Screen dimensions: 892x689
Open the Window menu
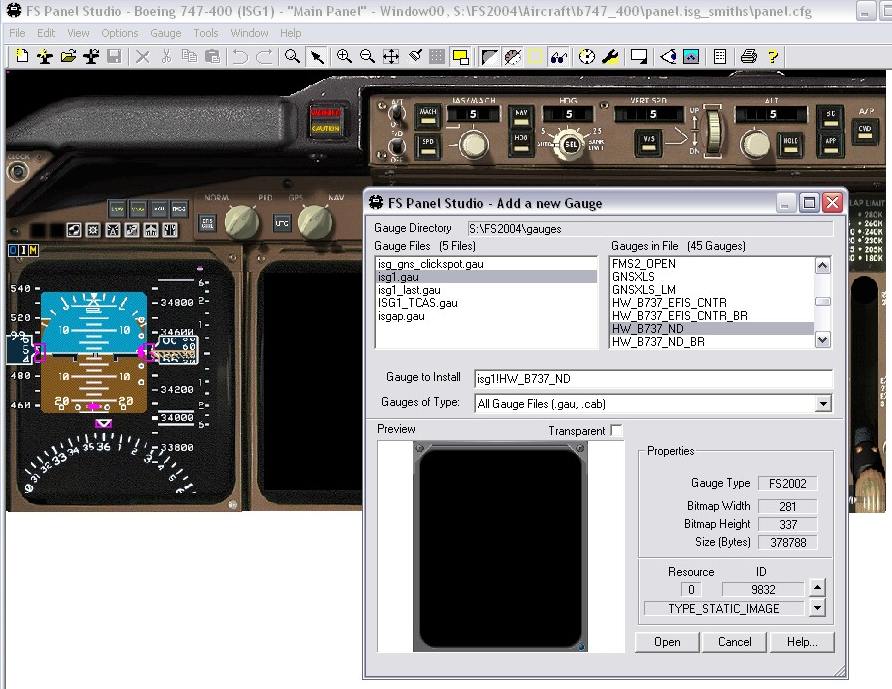click(249, 33)
